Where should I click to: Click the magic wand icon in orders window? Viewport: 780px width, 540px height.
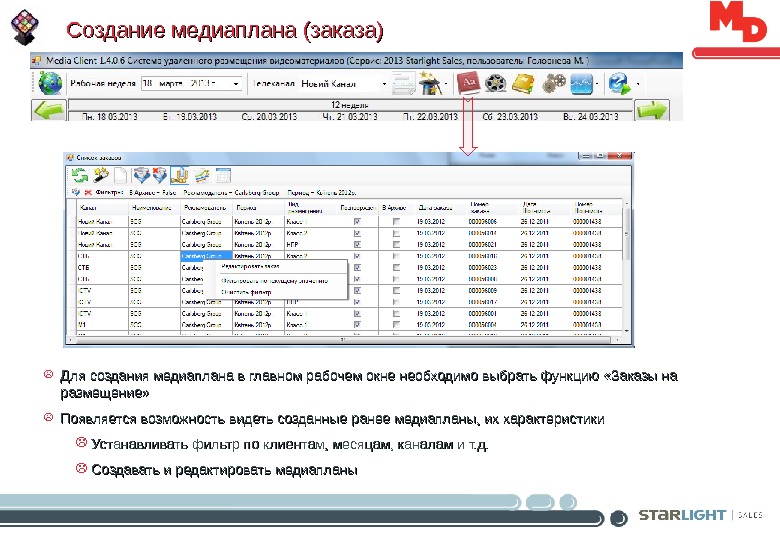[x=101, y=175]
